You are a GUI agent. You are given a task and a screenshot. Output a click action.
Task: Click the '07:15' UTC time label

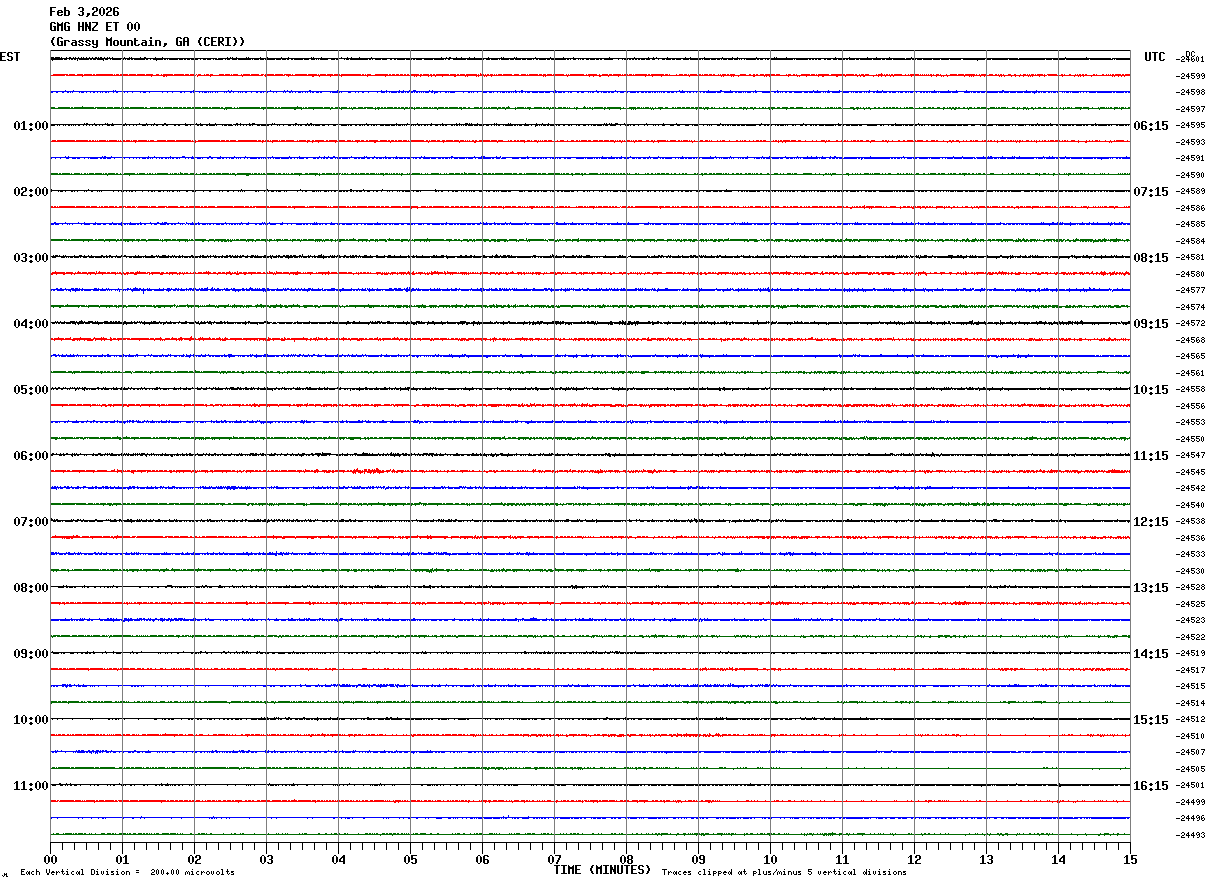click(1151, 192)
